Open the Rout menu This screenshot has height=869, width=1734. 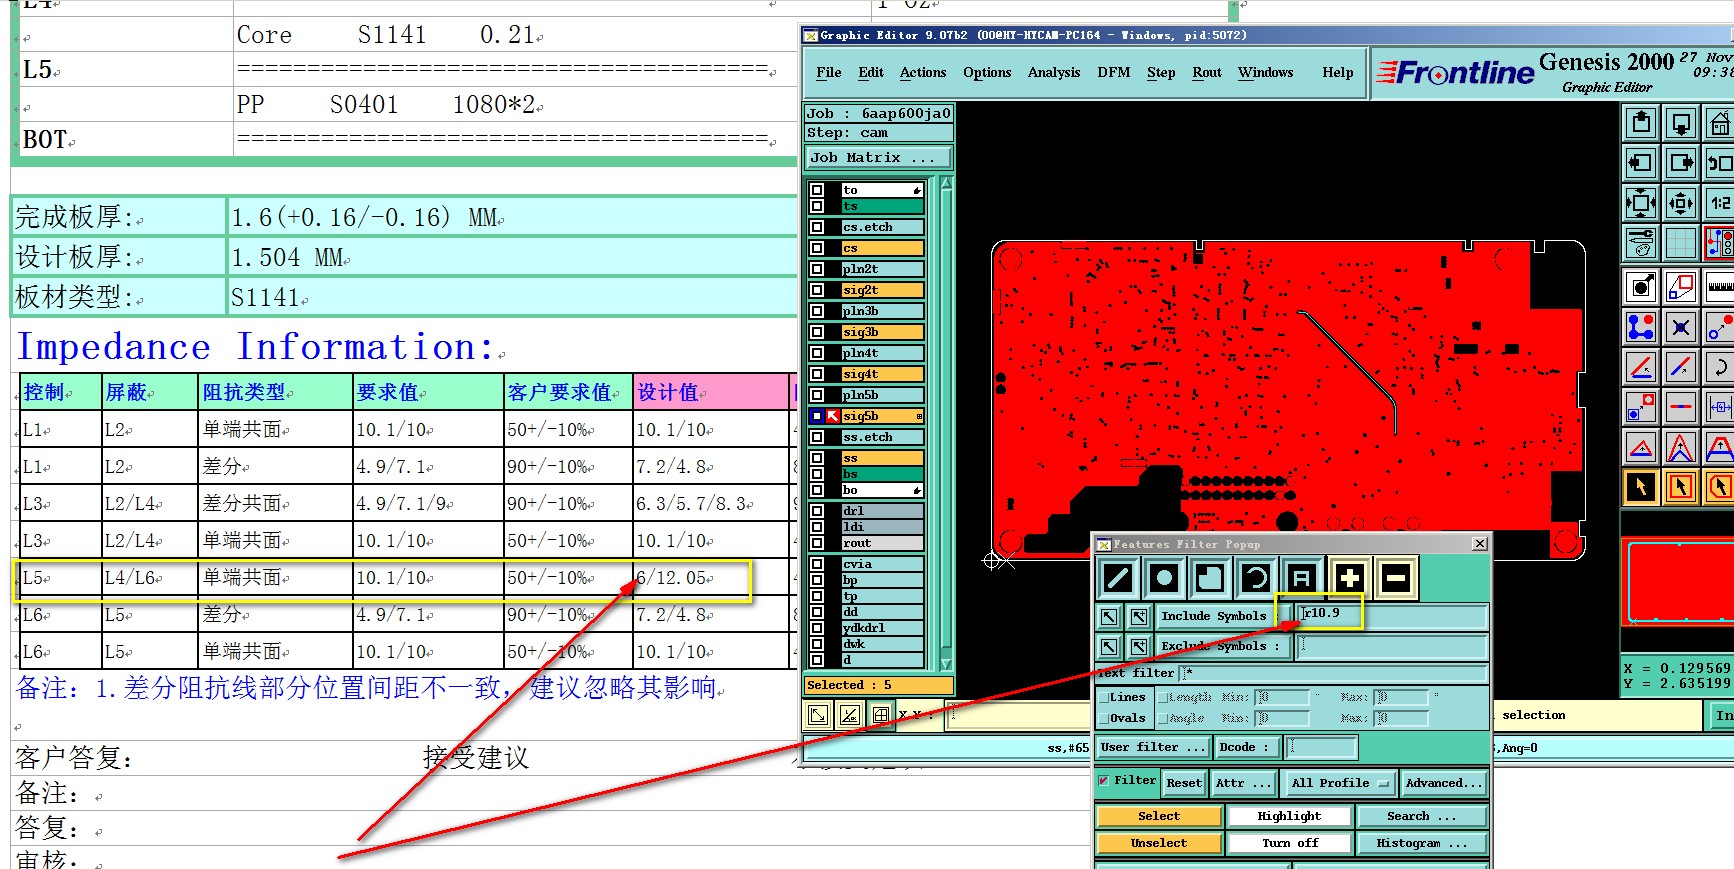[x=1207, y=72]
